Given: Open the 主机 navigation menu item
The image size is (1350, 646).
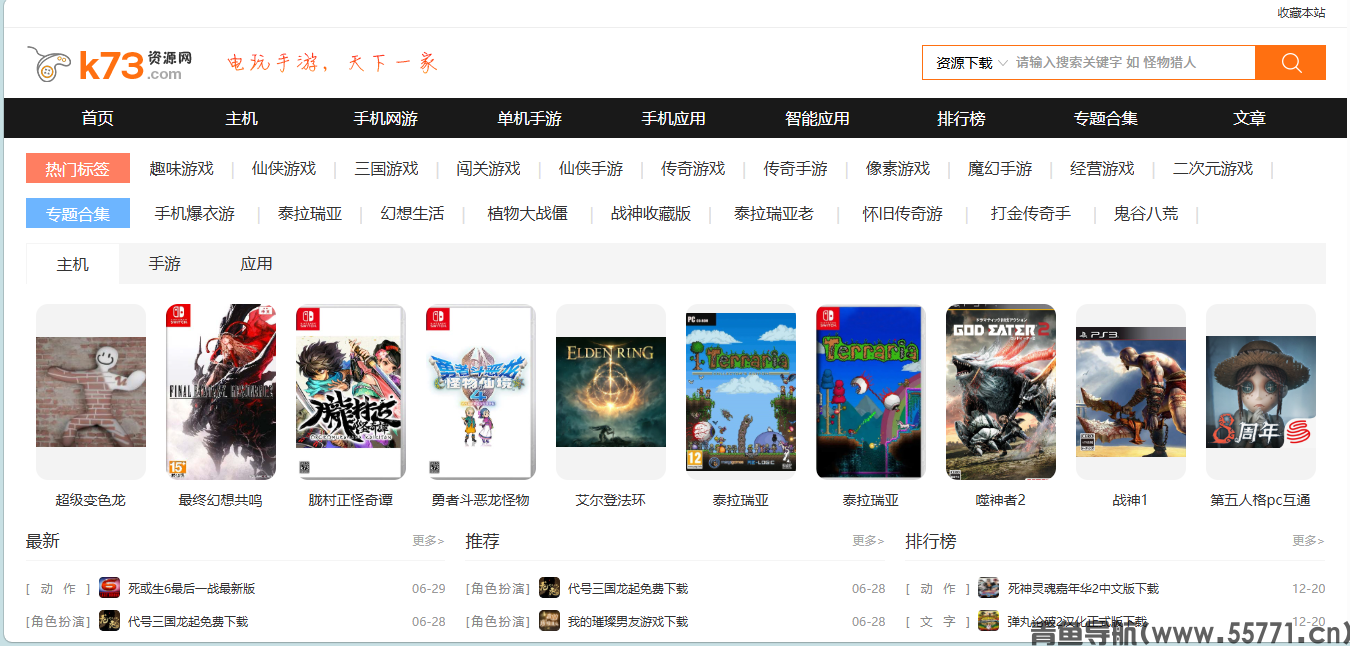Looking at the screenshot, I should coord(242,118).
